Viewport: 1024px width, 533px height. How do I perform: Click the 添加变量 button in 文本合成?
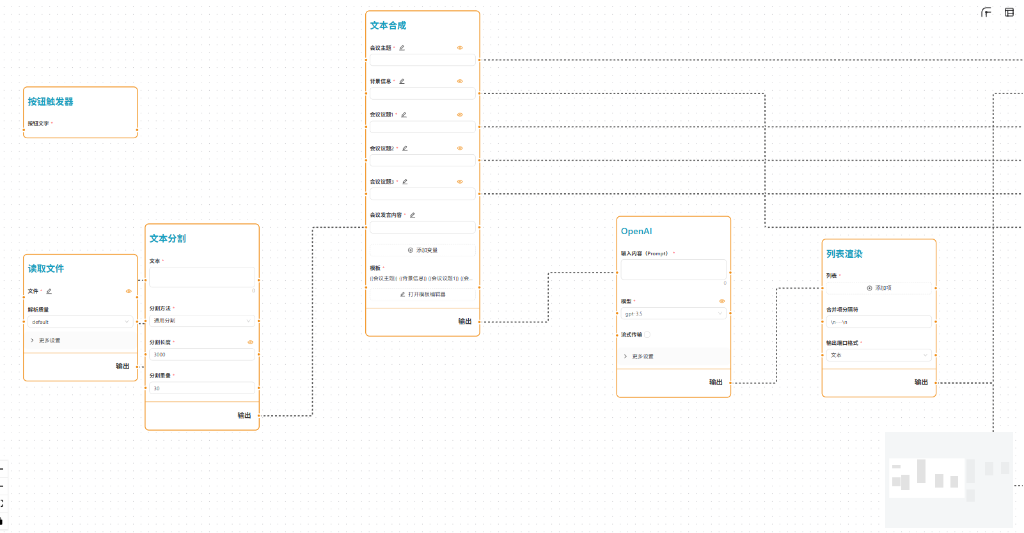422,250
